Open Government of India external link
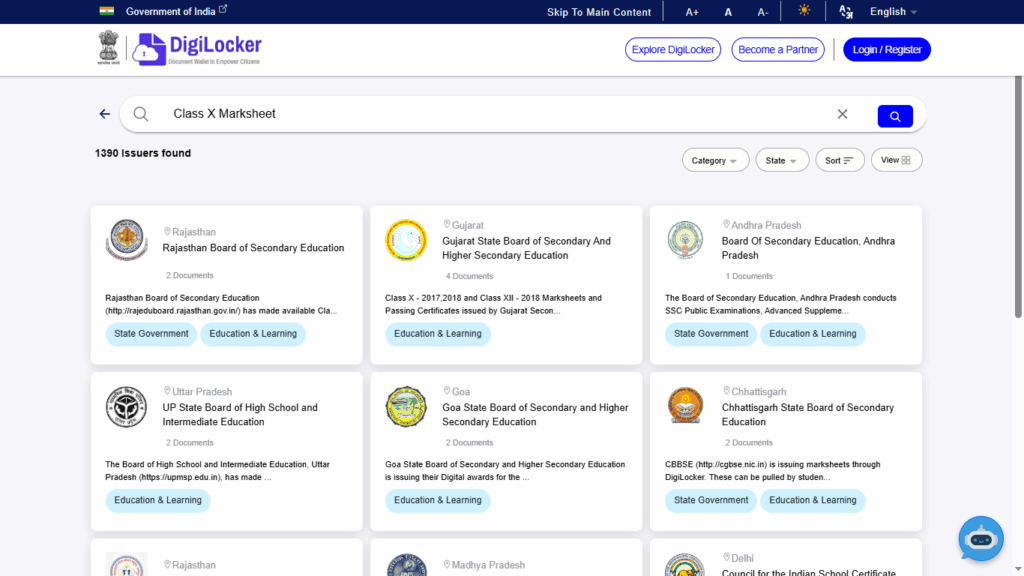Screen dimensions: 1024x576 [176, 11]
